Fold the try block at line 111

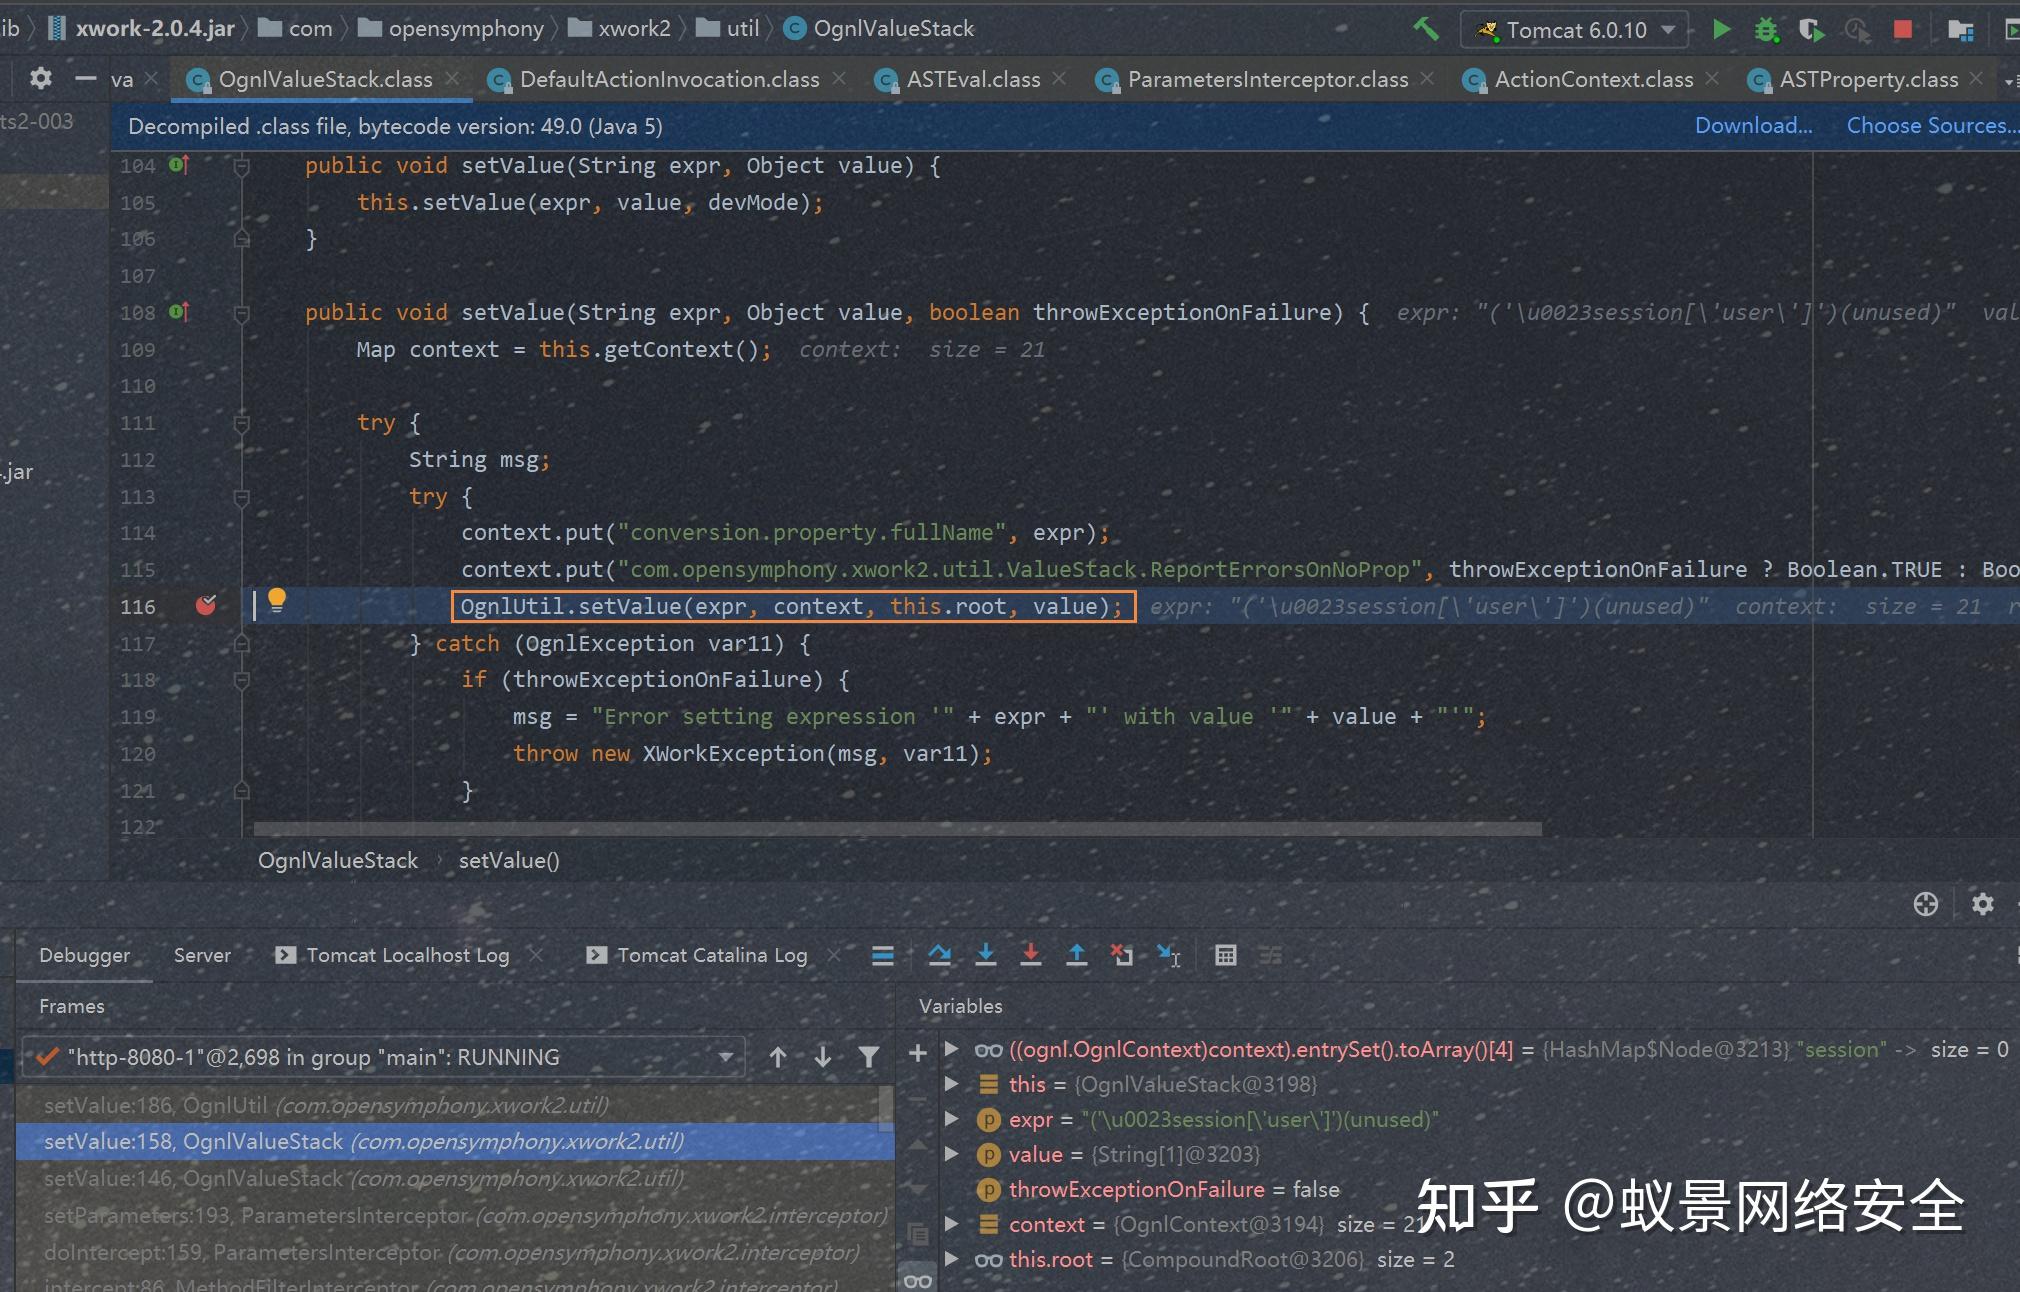tap(241, 423)
